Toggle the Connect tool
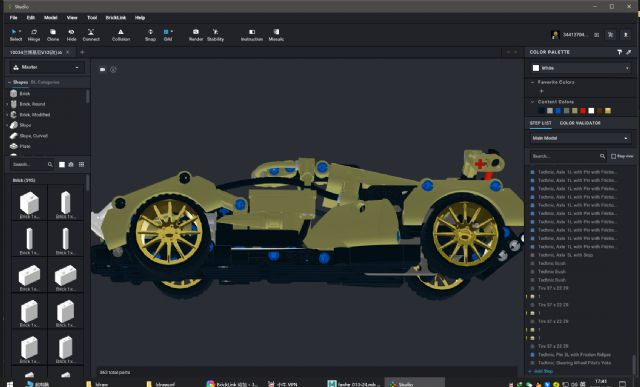 click(x=91, y=35)
